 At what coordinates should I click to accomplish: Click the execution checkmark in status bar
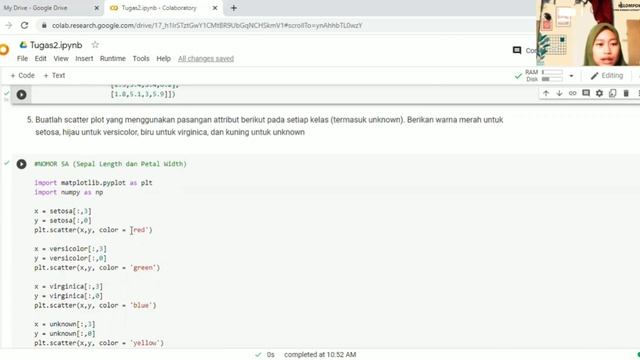click(258, 355)
